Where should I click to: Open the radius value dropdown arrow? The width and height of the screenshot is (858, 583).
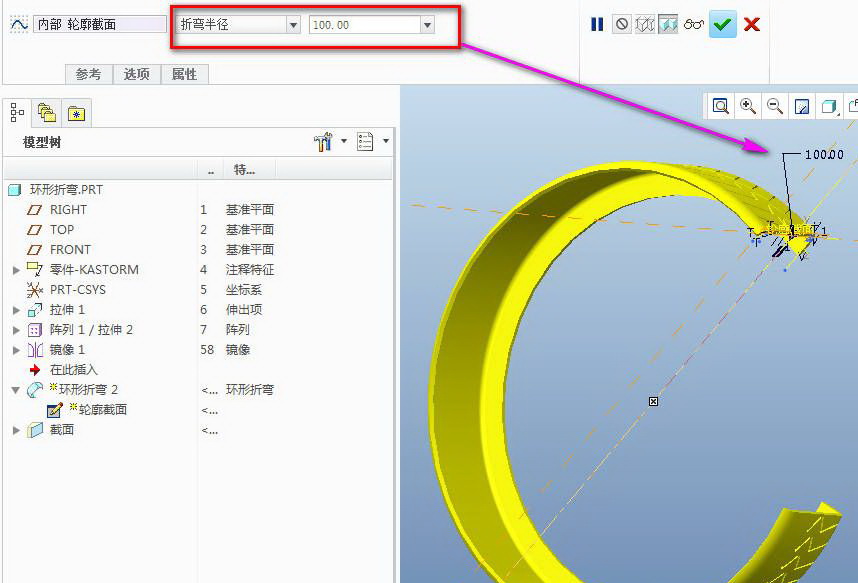point(428,25)
